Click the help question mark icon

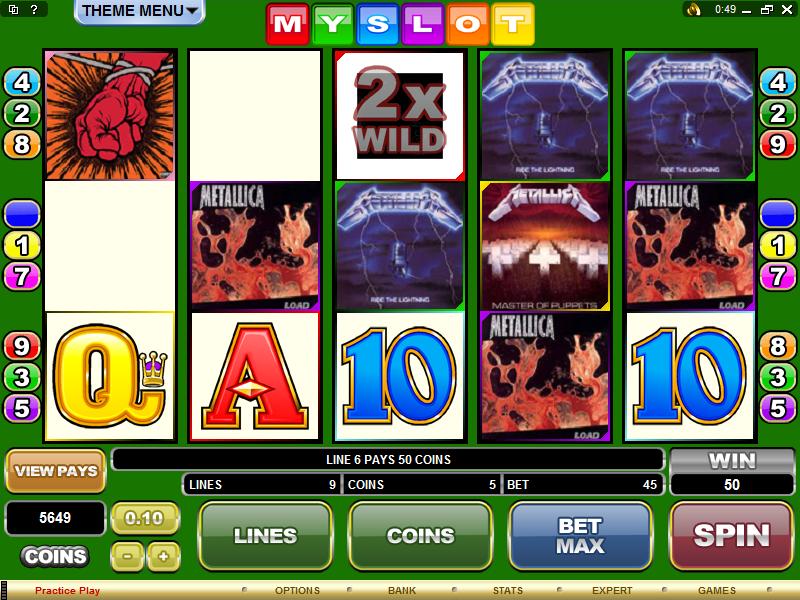(34, 9)
